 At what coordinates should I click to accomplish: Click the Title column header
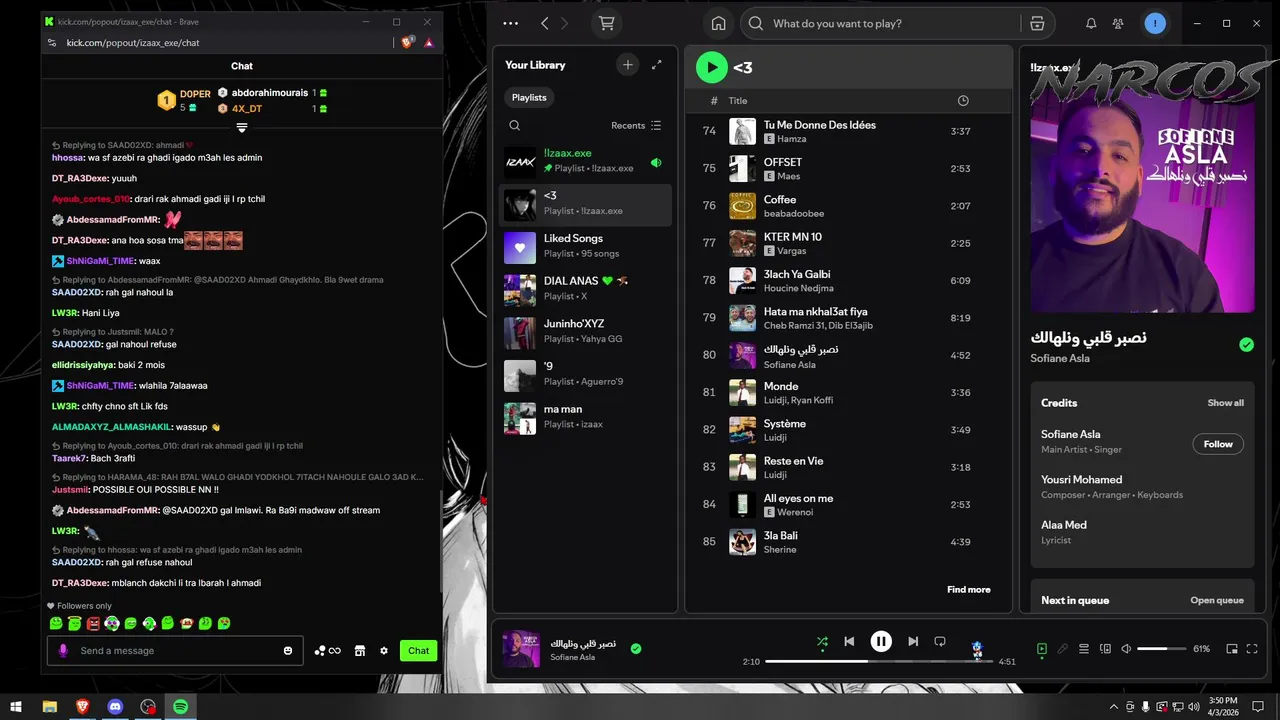(x=738, y=101)
